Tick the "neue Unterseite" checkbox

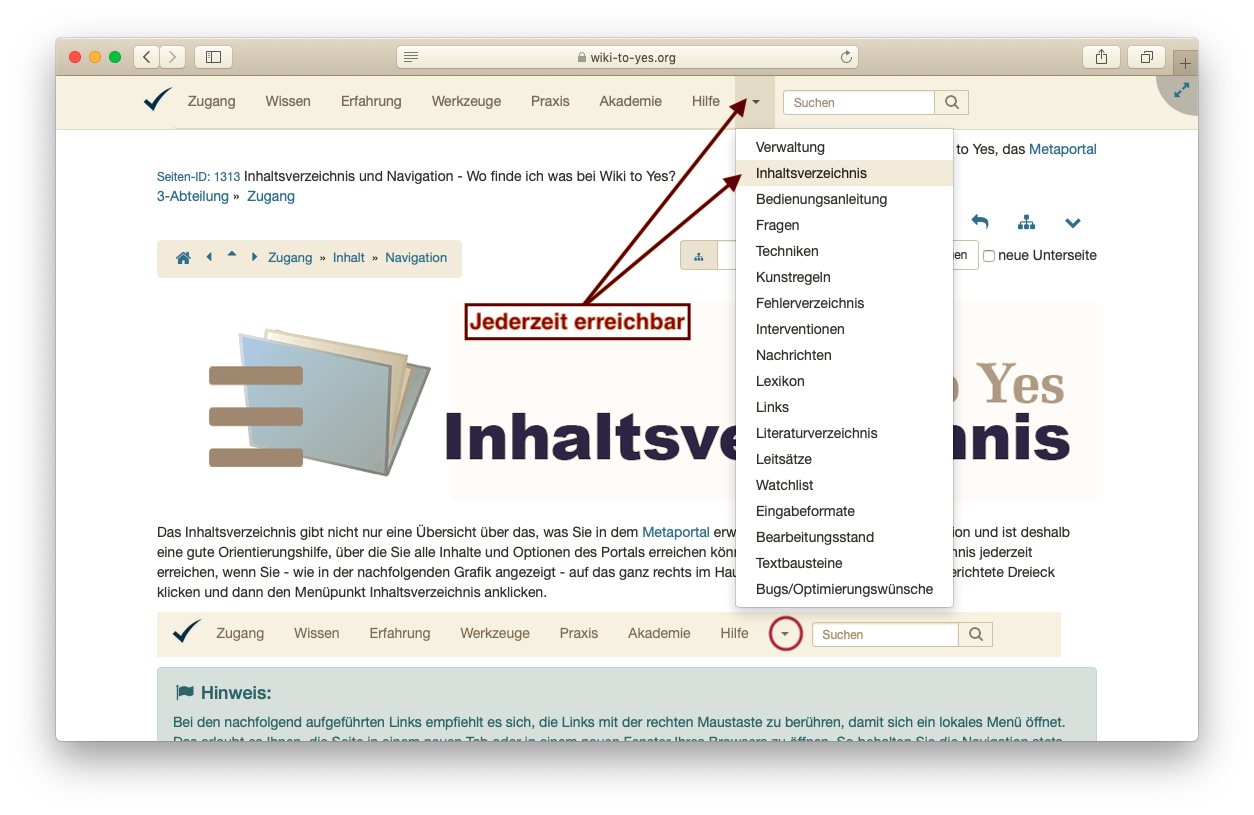pyautogui.click(x=989, y=256)
